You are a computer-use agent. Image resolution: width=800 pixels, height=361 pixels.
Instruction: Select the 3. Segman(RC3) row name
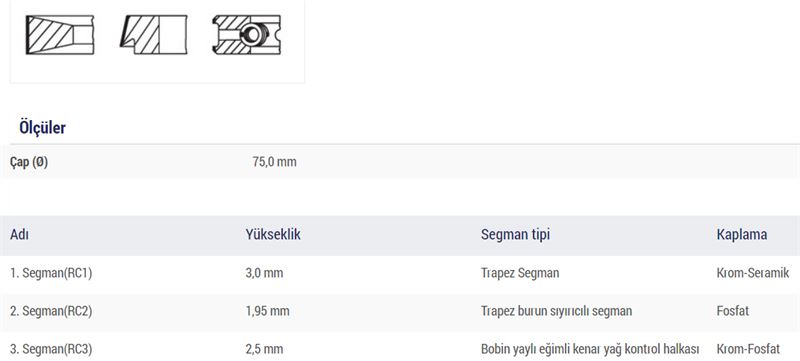click(51, 349)
